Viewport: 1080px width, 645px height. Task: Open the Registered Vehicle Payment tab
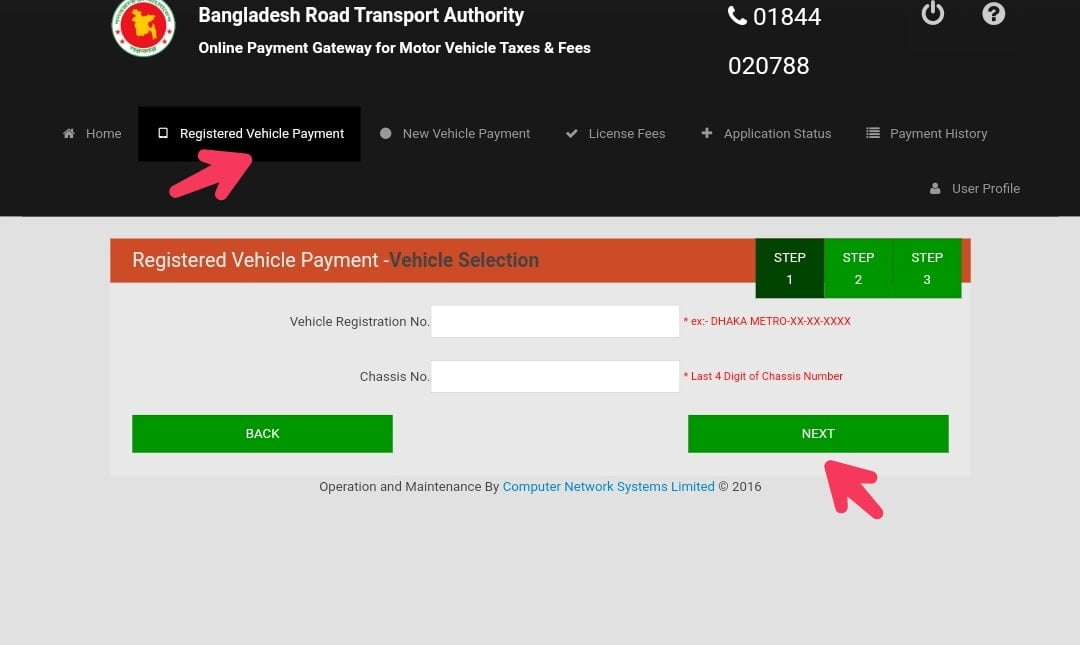tap(249, 134)
